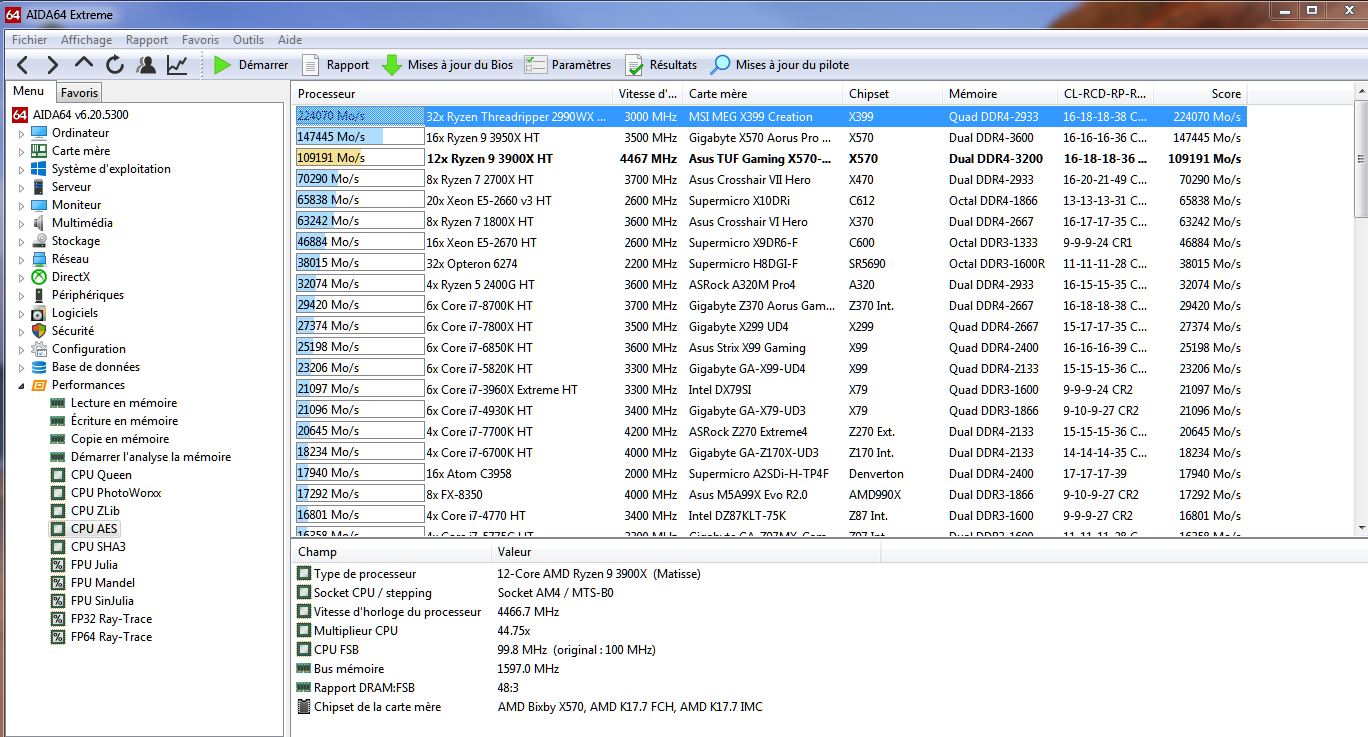Open Lecture en mémoire benchmark
Image resolution: width=1368 pixels, height=737 pixels.
[x=123, y=403]
